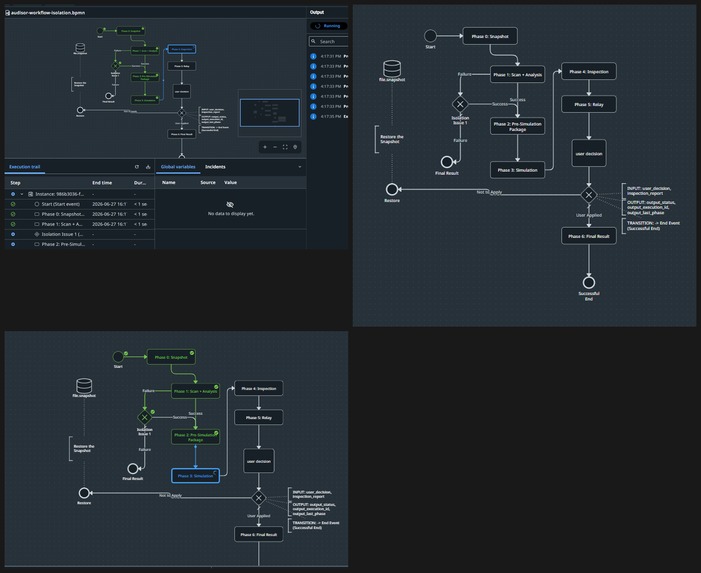The image size is (701, 573).
Task: Click the green check status icon on Start row
Action: 13,204
